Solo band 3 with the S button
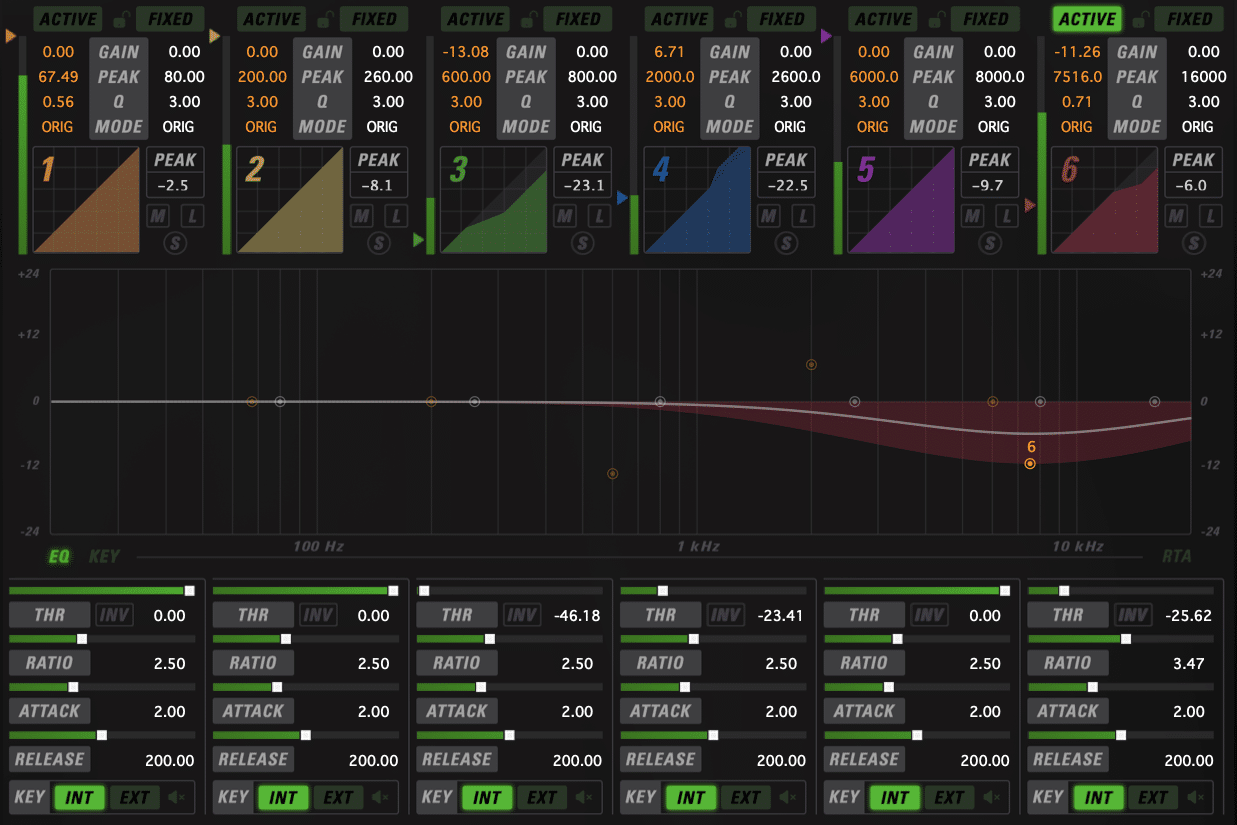Image resolution: width=1237 pixels, height=825 pixels. click(582, 241)
